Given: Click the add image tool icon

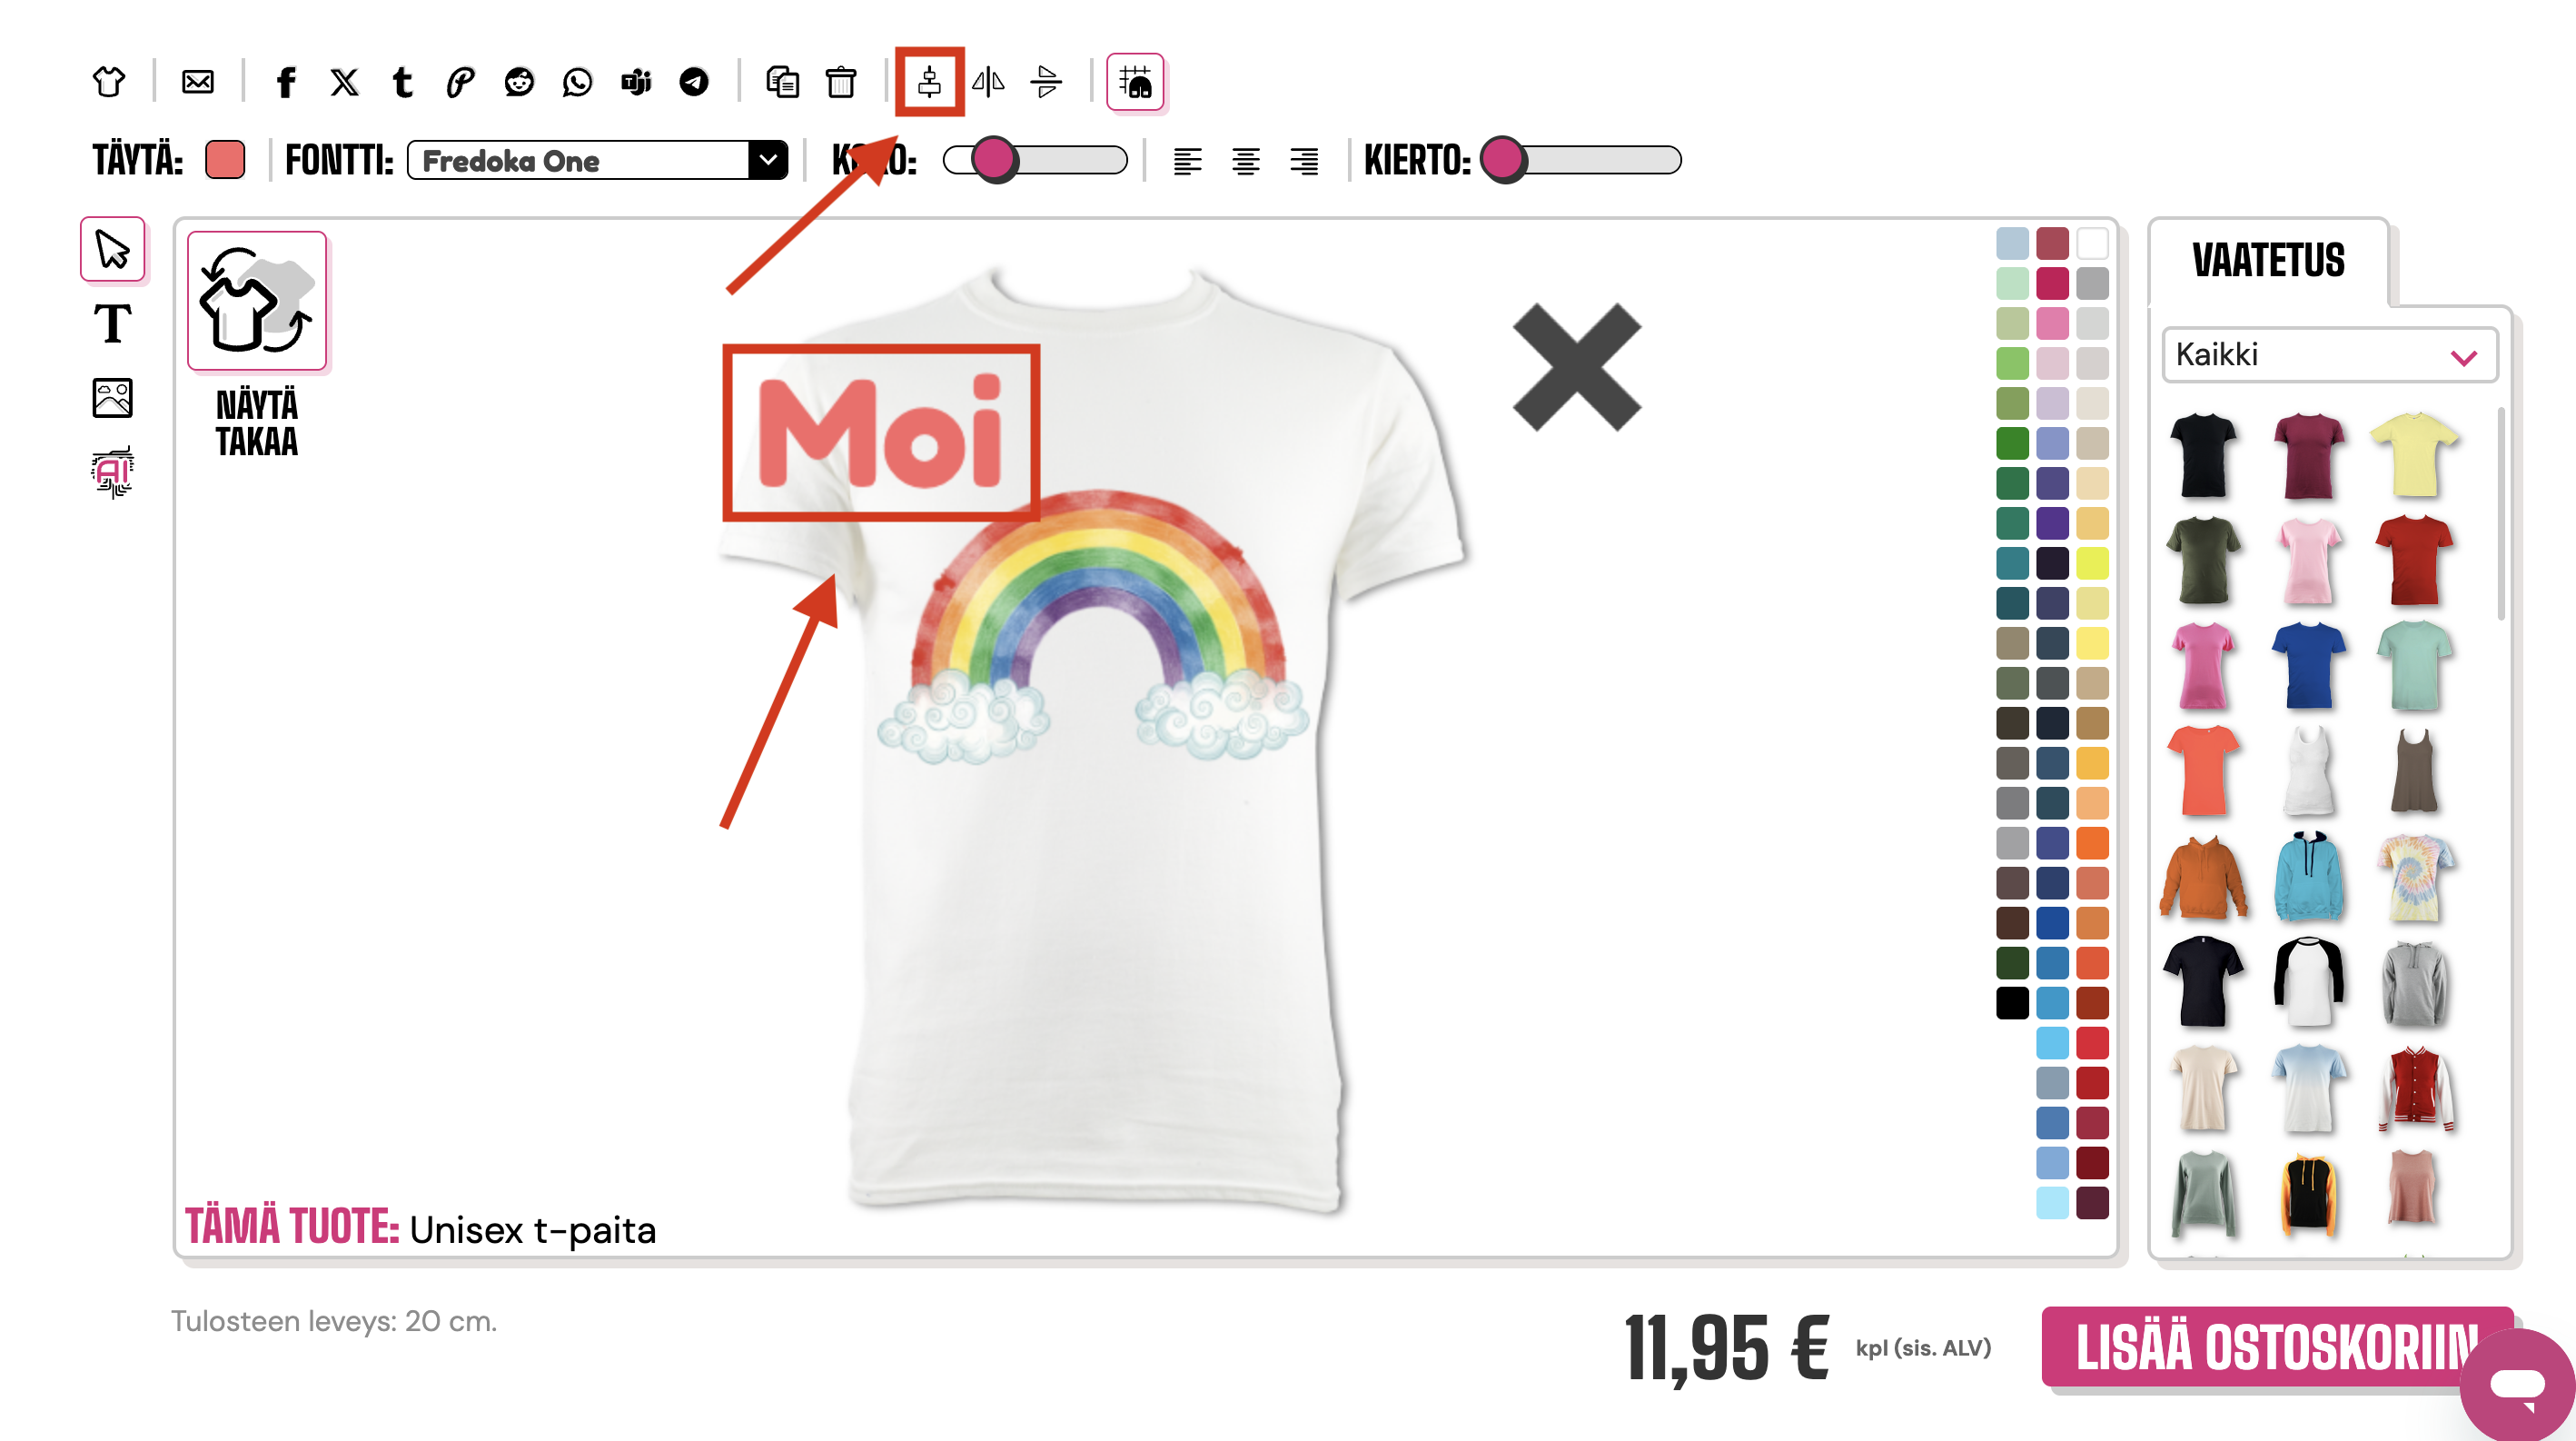Looking at the screenshot, I should point(112,398).
